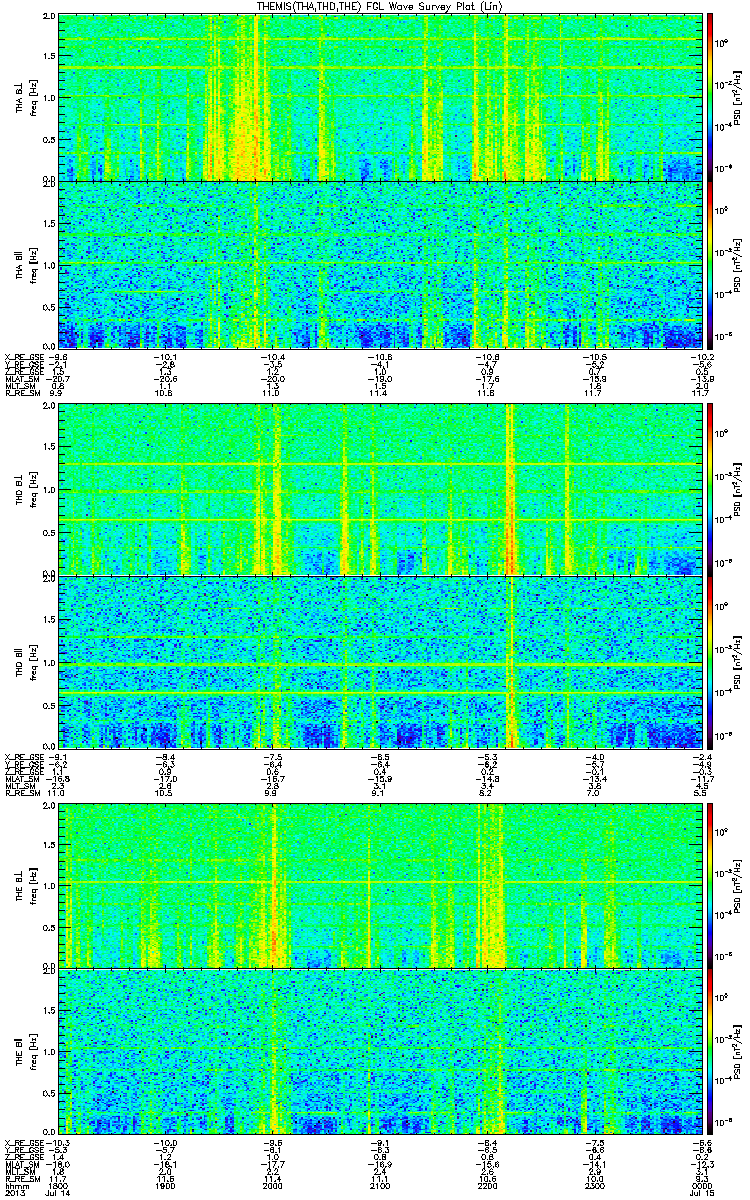The width and height of the screenshot is (750, 1200).
Task: Click the 'THA B⊥ freq [Hz]' axis label
Action: pyautogui.click(x=25, y=97)
